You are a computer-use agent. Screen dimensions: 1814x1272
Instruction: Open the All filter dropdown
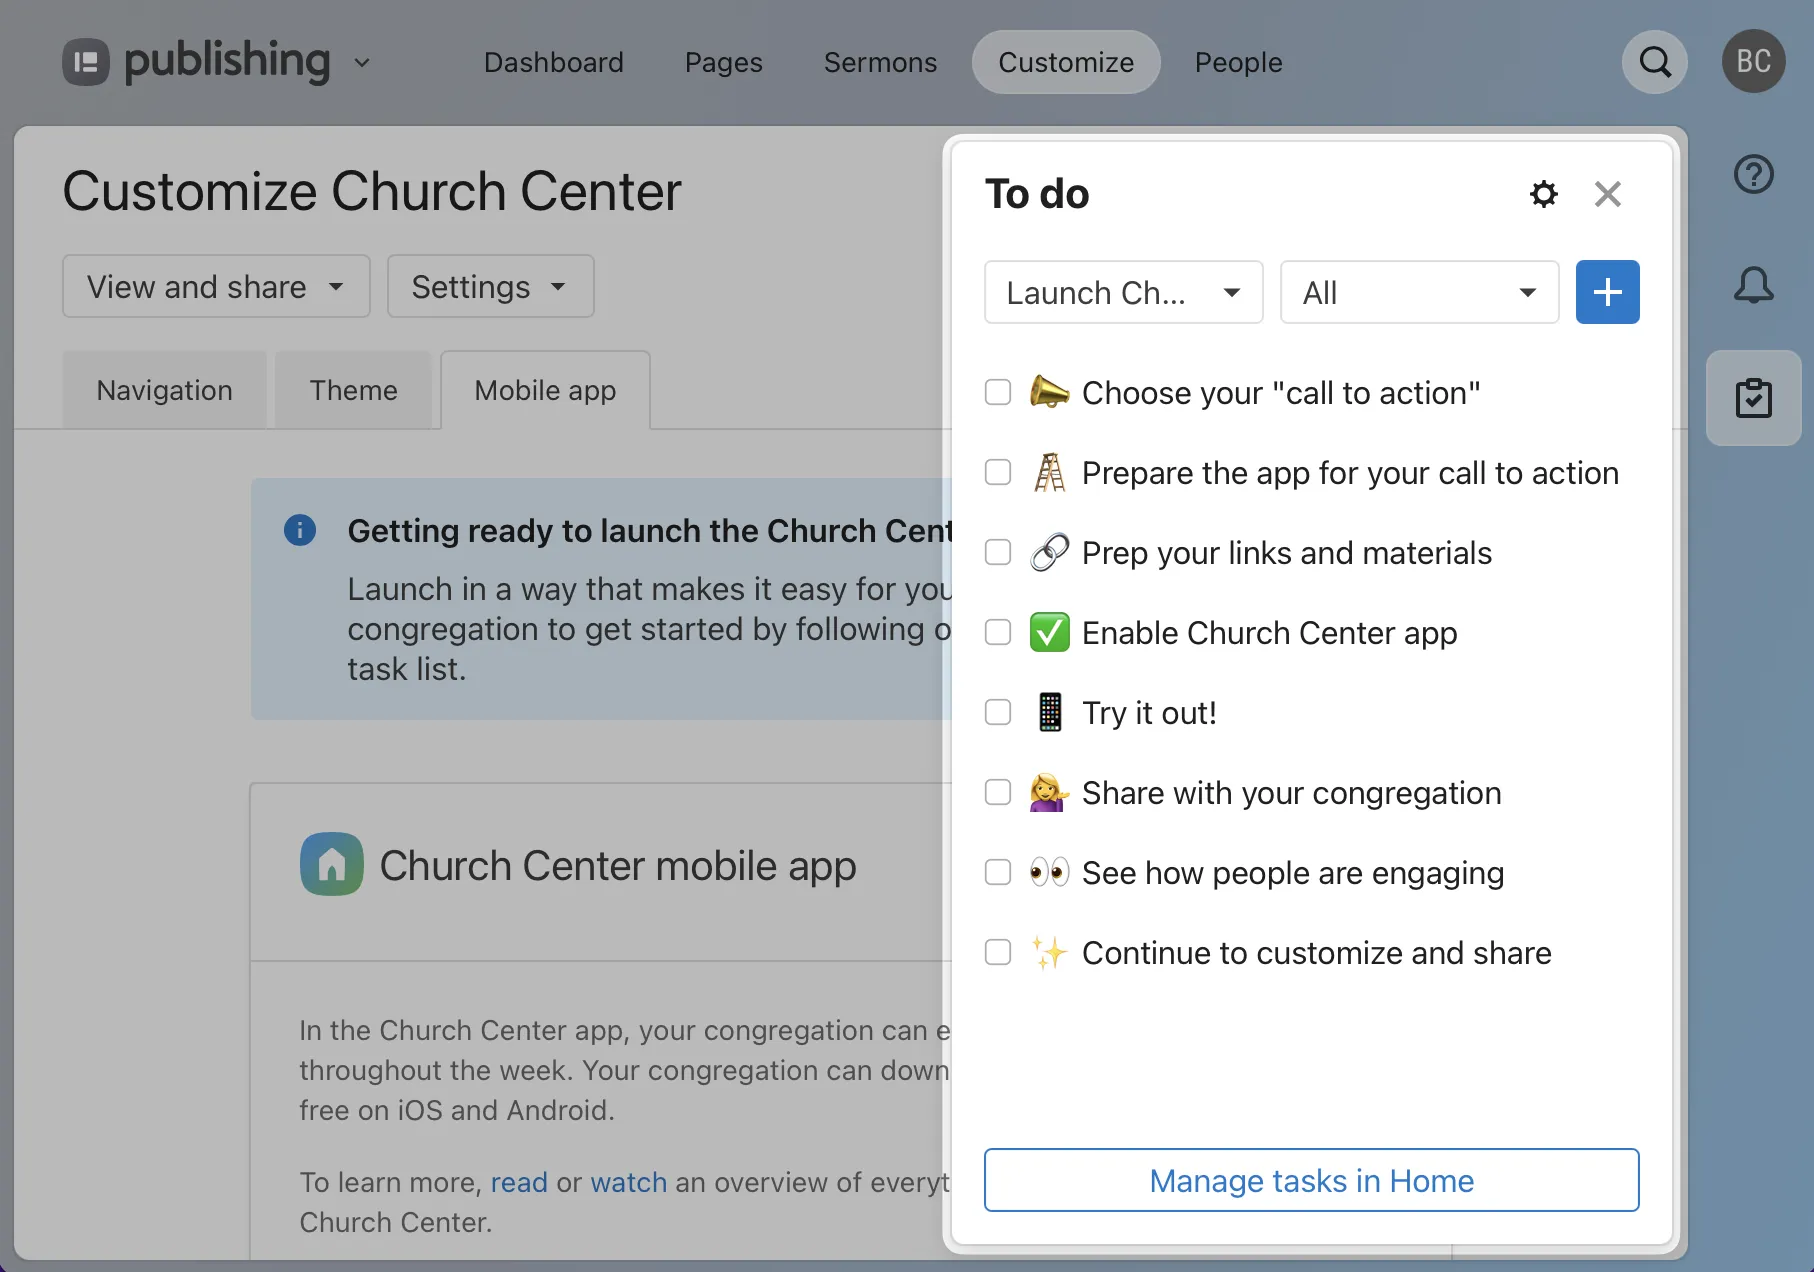pos(1419,292)
